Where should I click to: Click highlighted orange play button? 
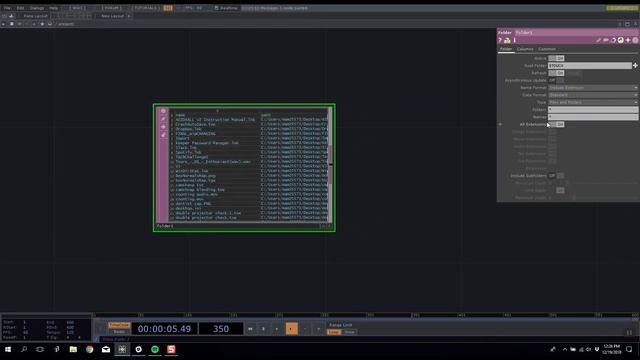291,329
